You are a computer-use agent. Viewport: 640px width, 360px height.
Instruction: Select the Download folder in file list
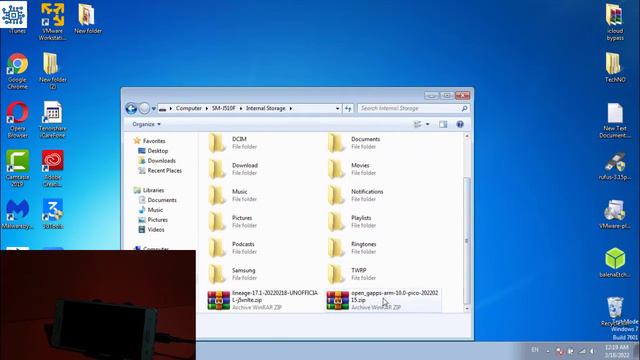233,169
